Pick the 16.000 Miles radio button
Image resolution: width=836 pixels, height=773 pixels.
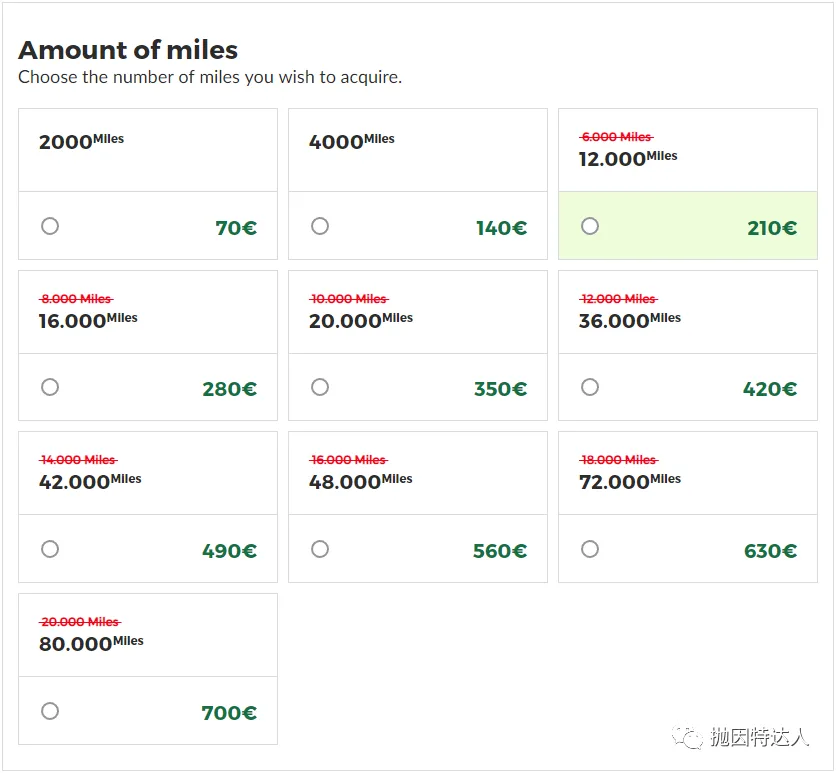click(x=50, y=387)
